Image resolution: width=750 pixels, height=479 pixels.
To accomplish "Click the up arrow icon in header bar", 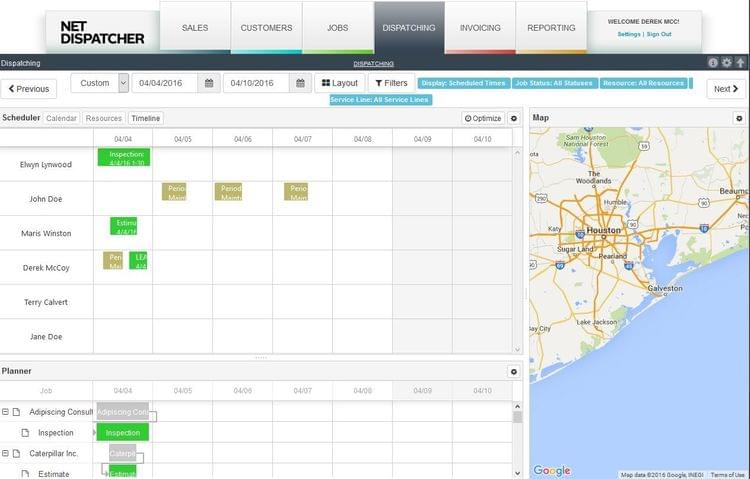I will [740, 62].
